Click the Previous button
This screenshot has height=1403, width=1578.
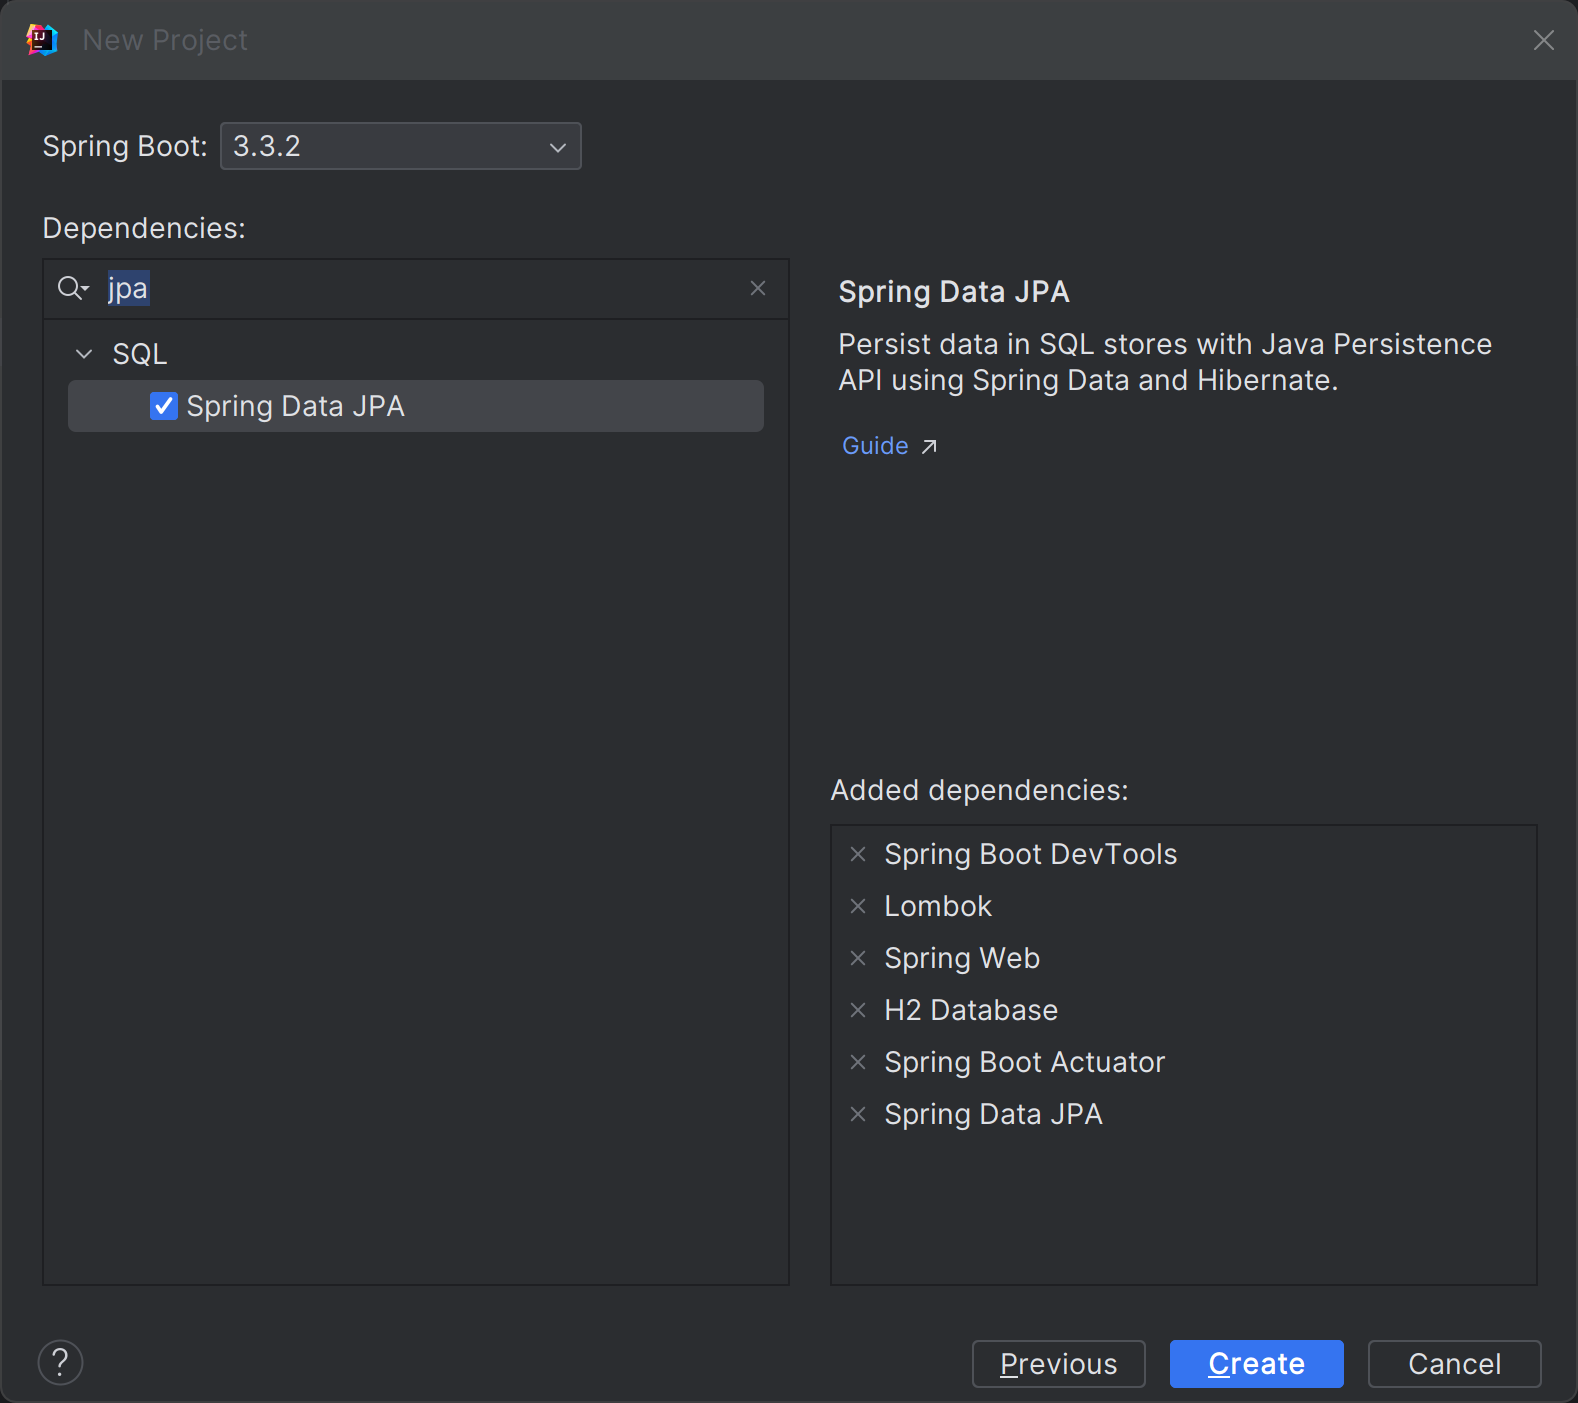coord(1059,1364)
